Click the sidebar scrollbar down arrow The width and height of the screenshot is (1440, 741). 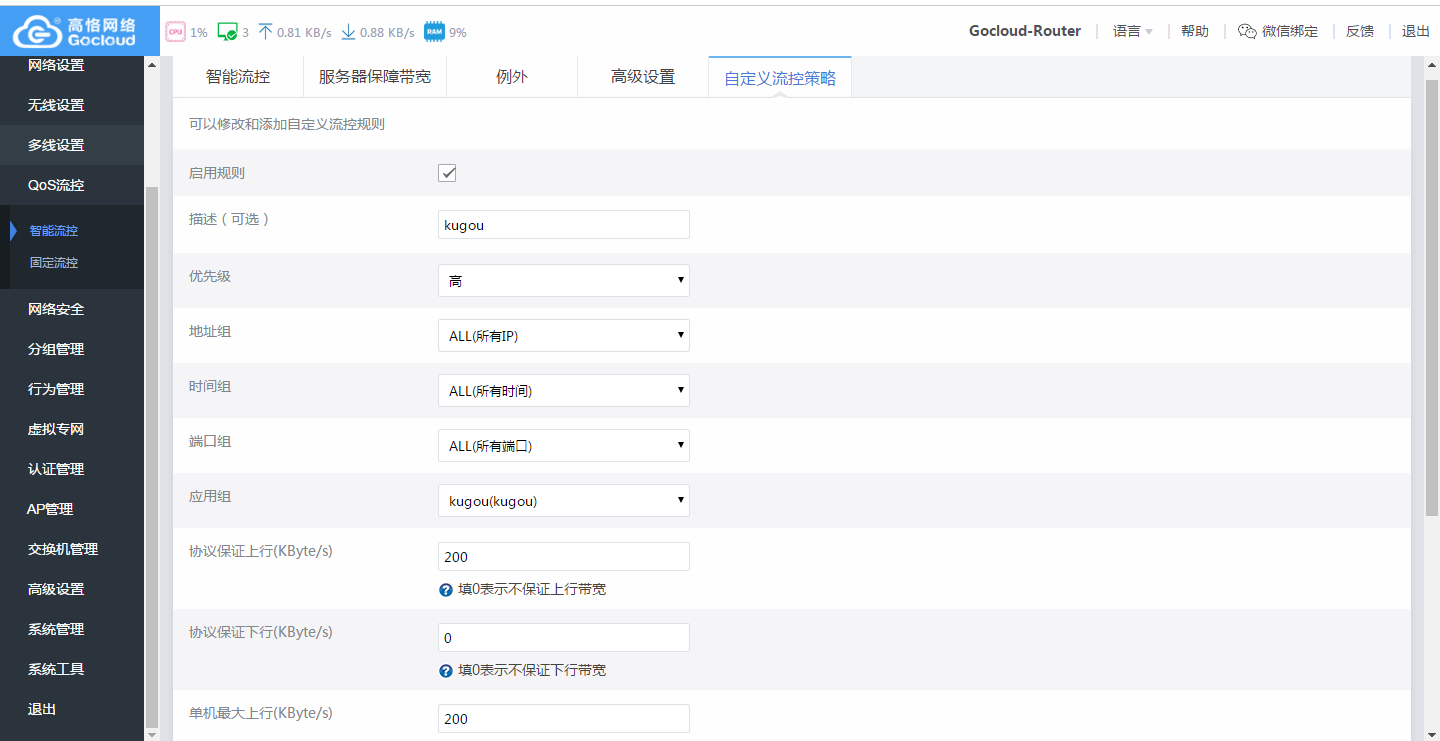click(152, 734)
